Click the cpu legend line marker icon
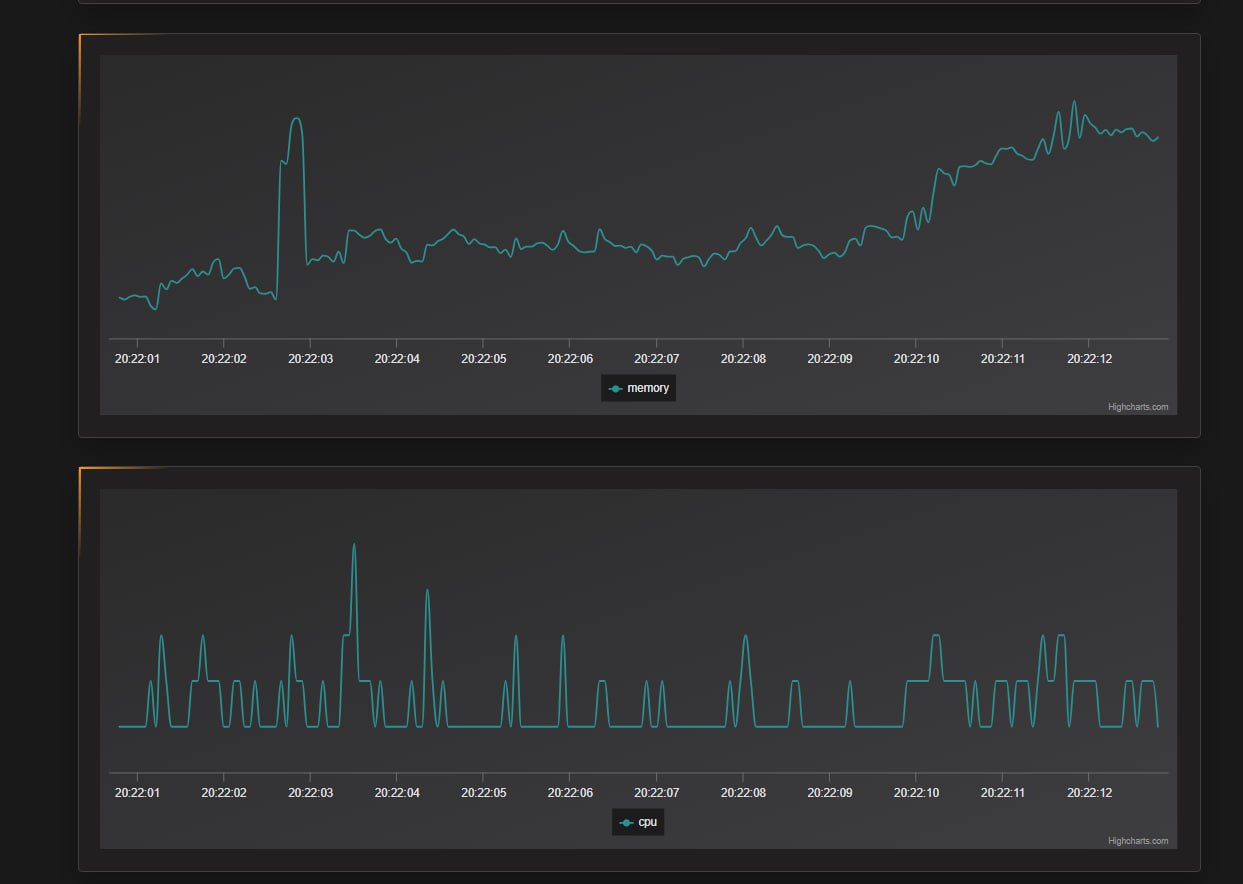Image resolution: width=1243 pixels, height=884 pixels. 626,823
